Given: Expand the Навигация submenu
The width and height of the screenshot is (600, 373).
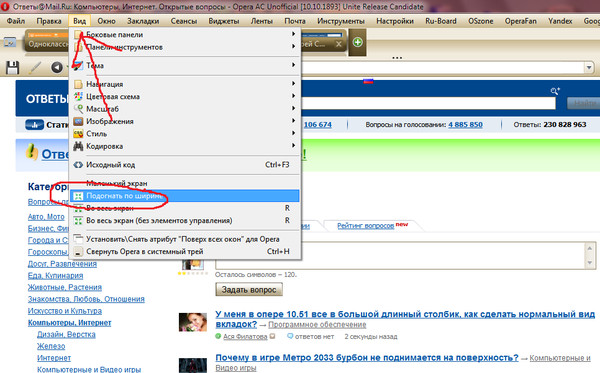Looking at the screenshot, I should pyautogui.click(x=293, y=83).
